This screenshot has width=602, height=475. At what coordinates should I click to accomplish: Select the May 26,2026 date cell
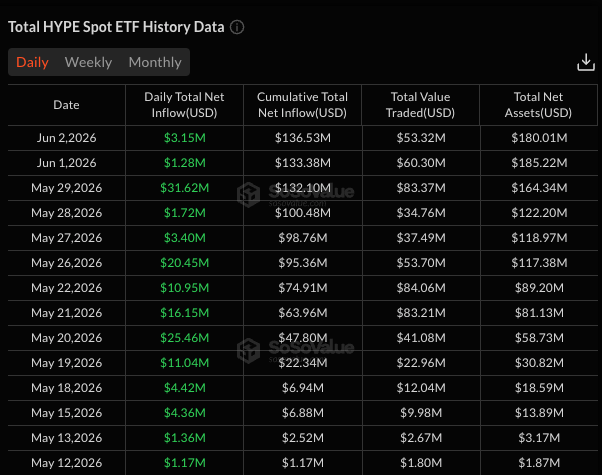coord(66,263)
